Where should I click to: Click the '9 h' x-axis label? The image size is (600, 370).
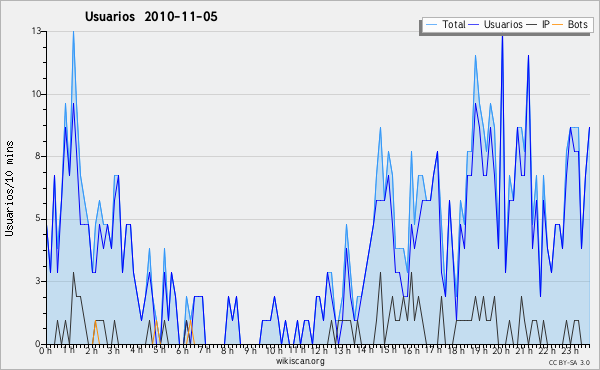click(x=250, y=350)
